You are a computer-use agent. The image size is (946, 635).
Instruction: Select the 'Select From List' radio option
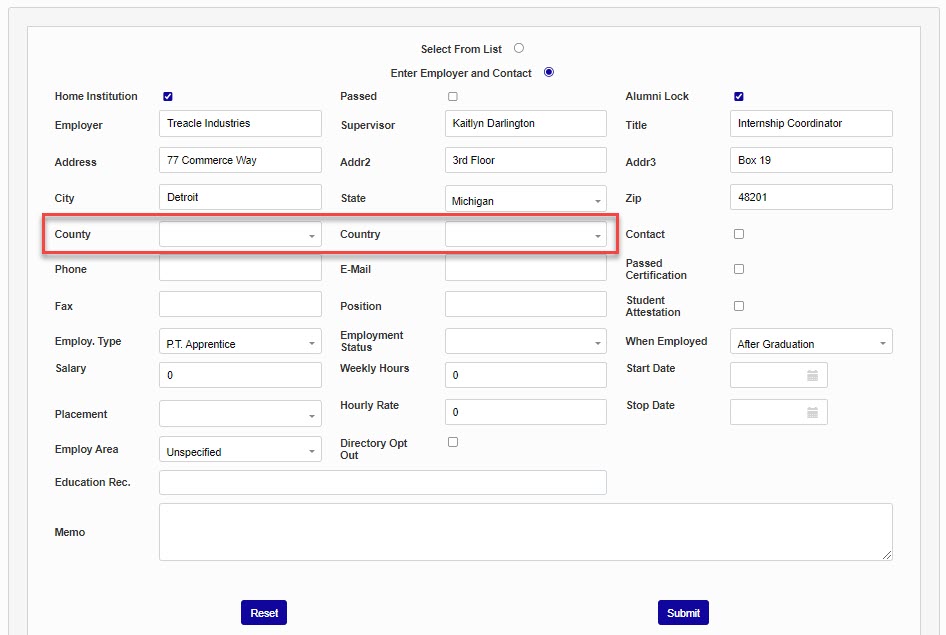click(519, 48)
